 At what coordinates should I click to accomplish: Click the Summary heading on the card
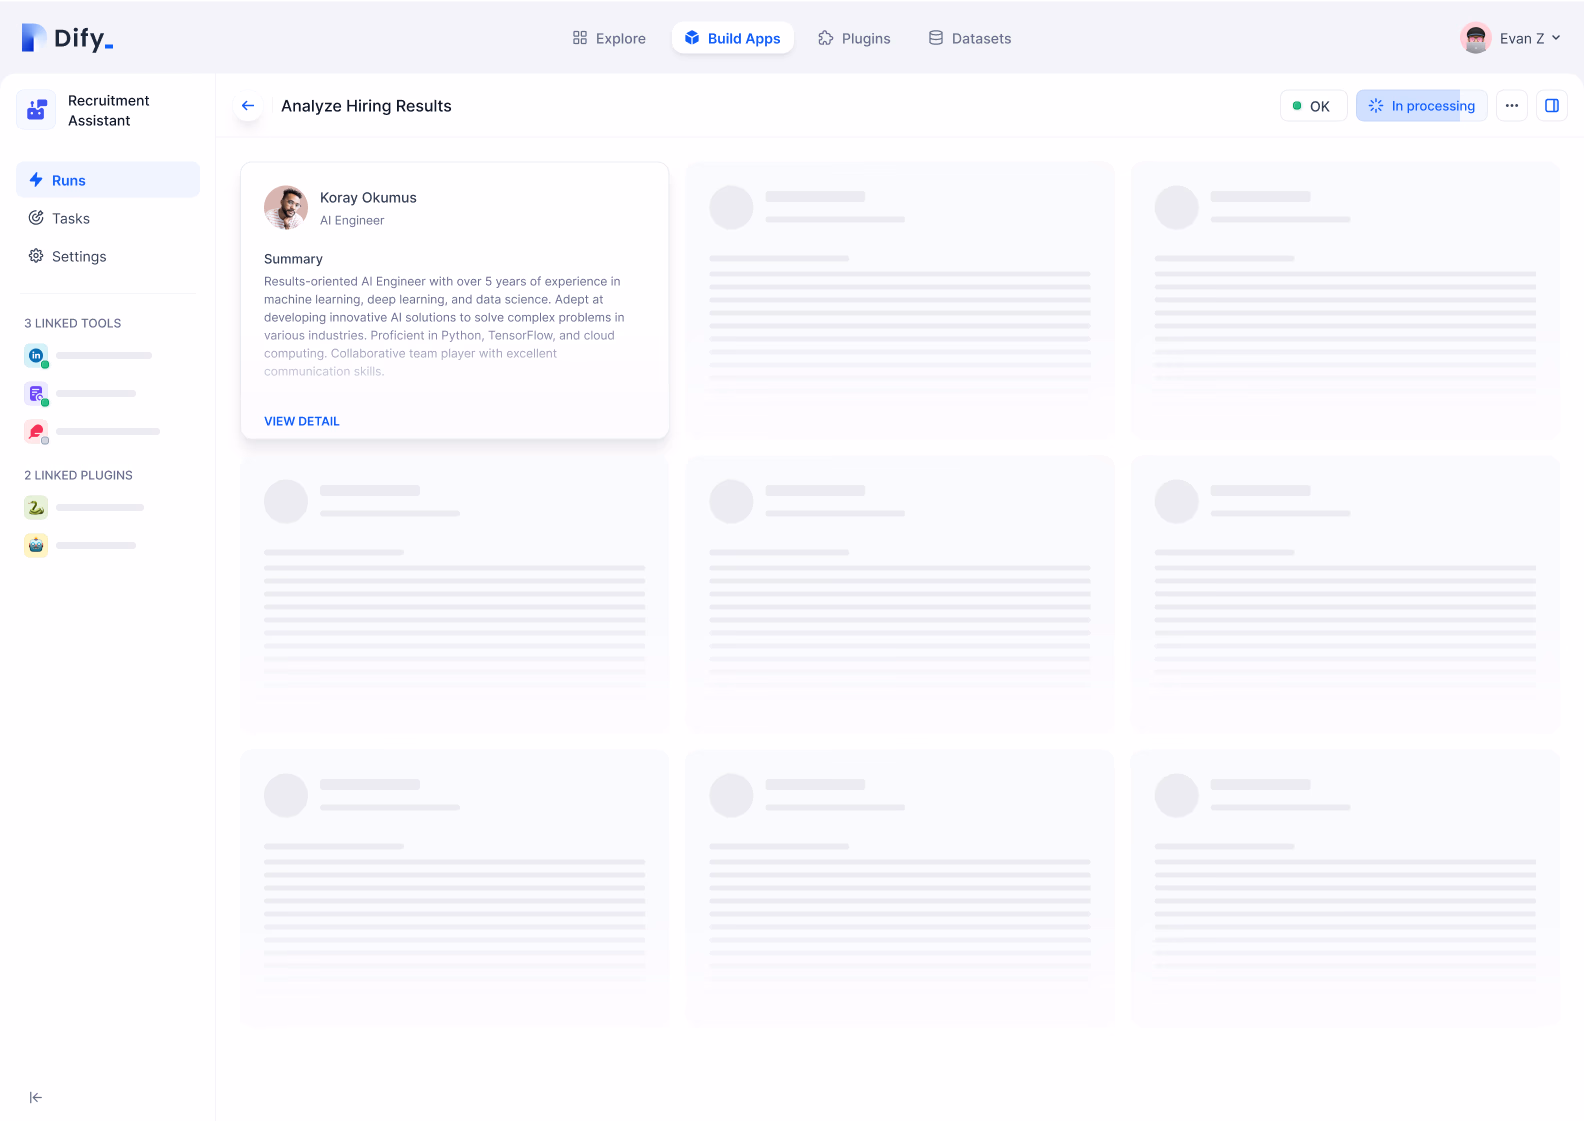(x=293, y=259)
